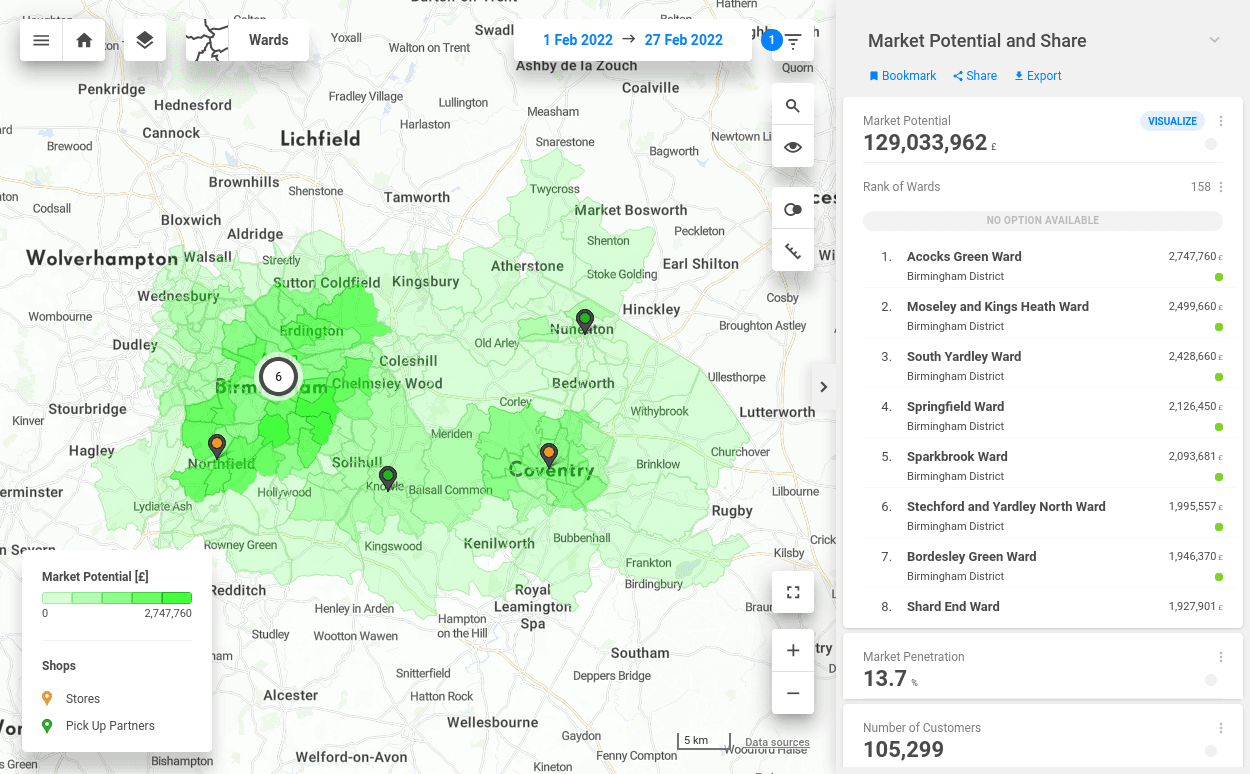Toggle the eye visibility control on the map
The height and width of the screenshot is (774, 1250).
coord(792,146)
